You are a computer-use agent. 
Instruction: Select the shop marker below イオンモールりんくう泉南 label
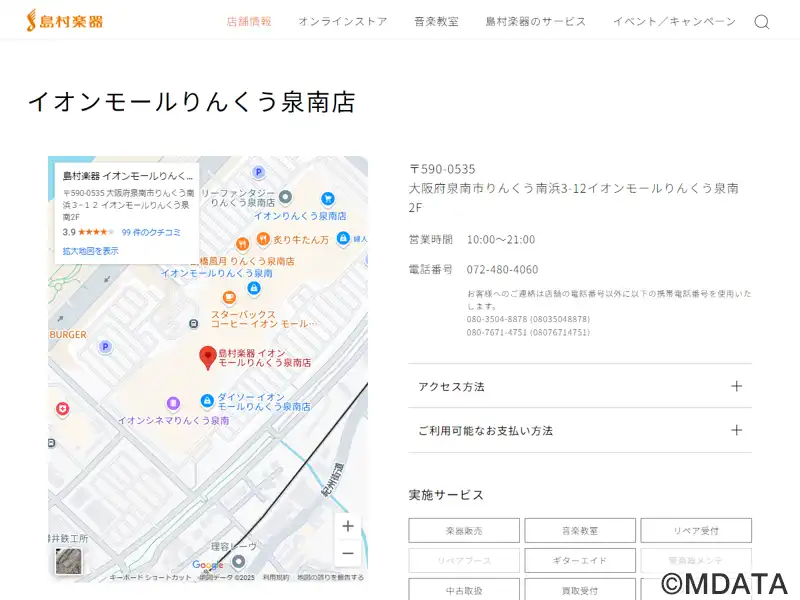click(254, 288)
